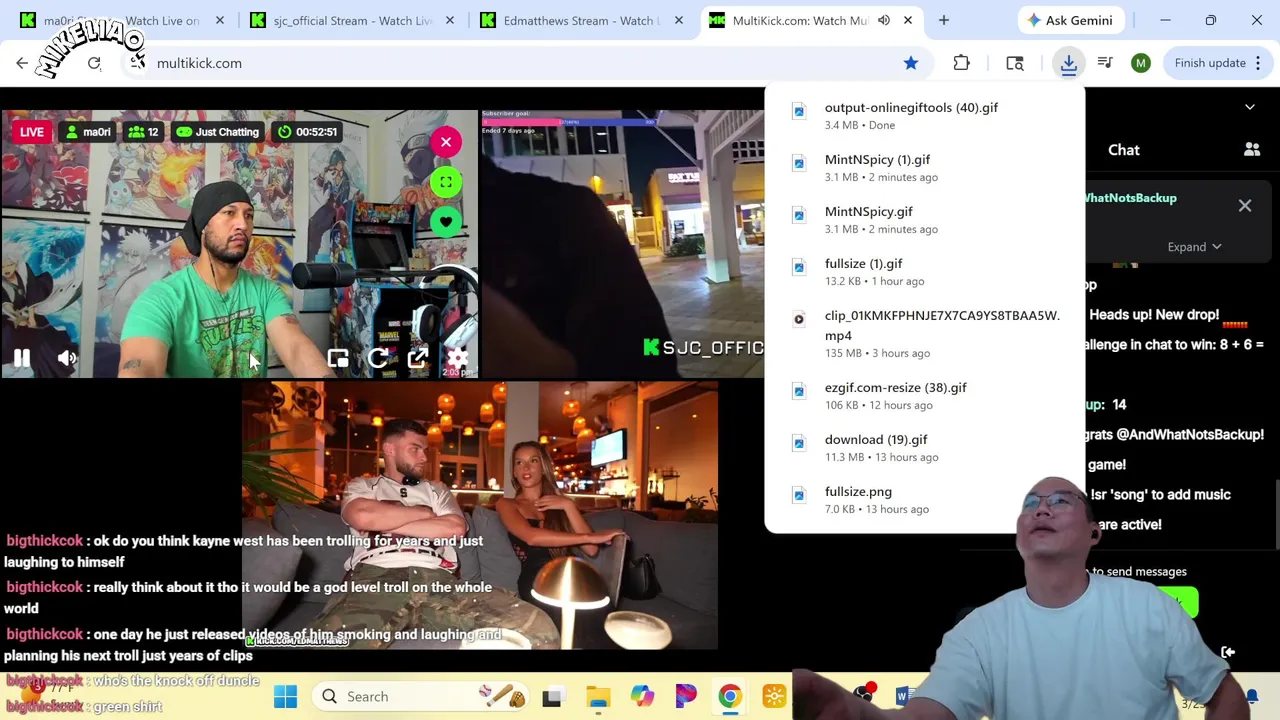Click the chat collapse arrow icon
This screenshot has width=1280, height=720.
point(1228,652)
